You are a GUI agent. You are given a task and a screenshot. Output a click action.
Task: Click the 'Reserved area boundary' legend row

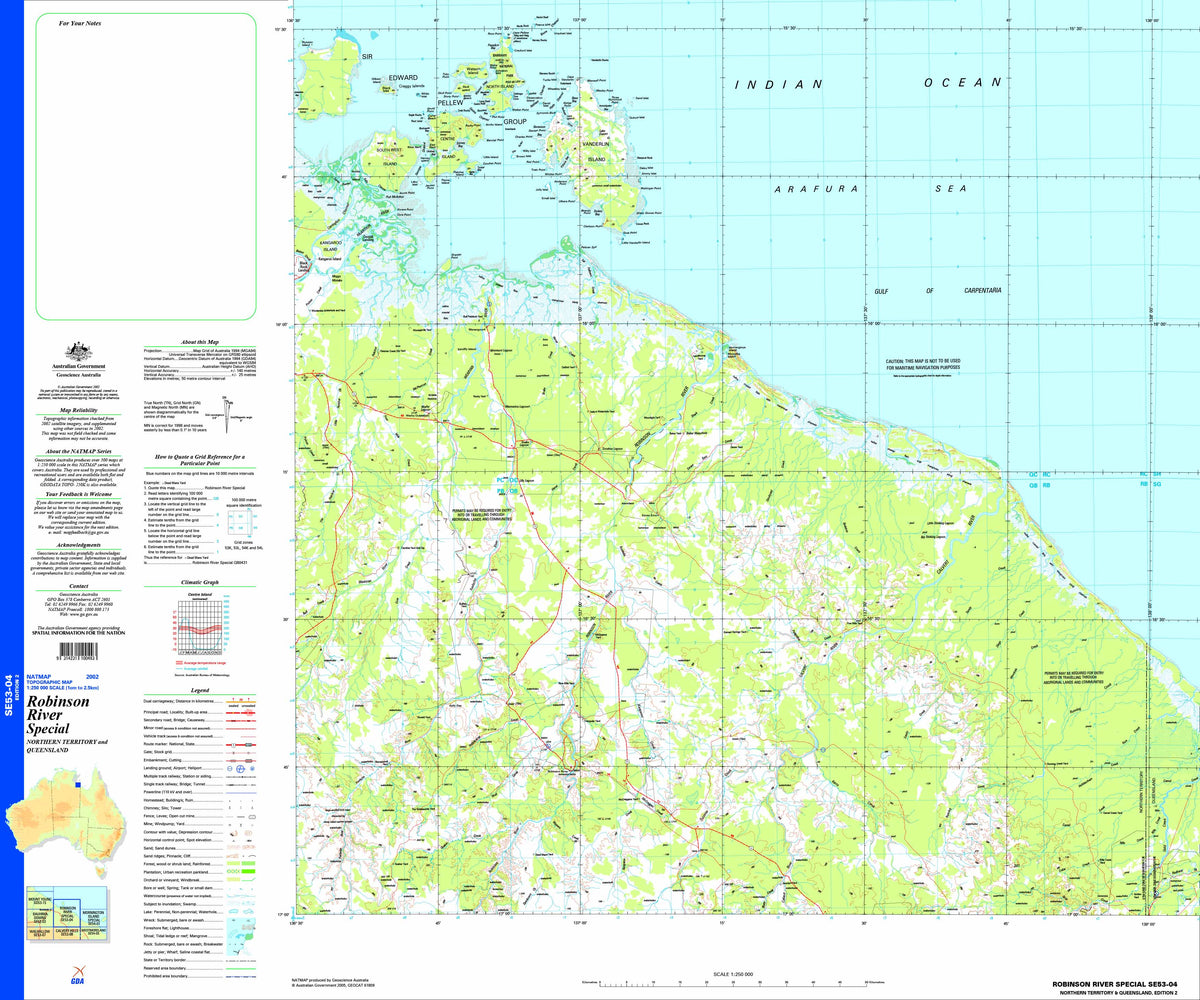coord(200,968)
